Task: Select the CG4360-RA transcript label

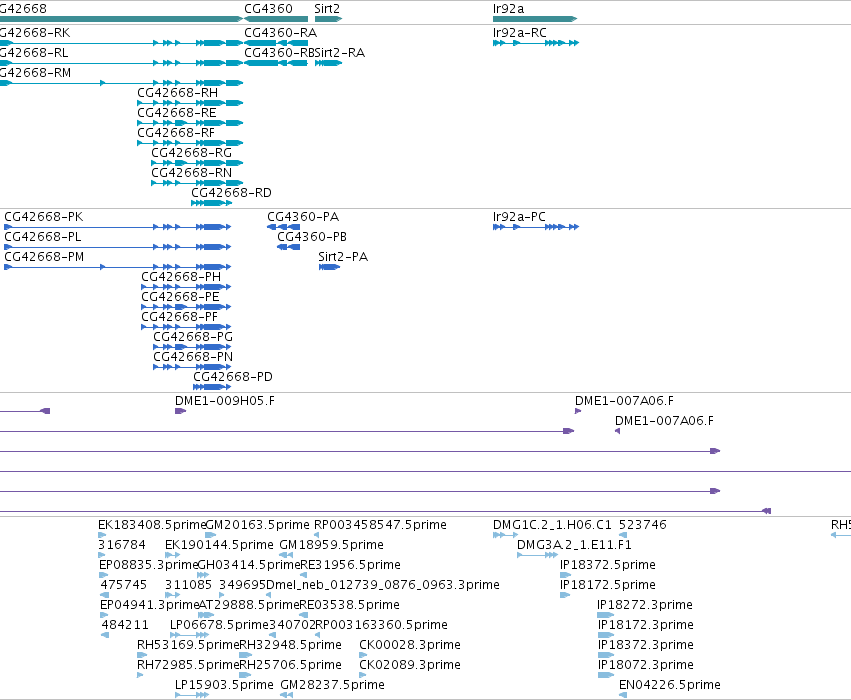Action: [x=281, y=33]
